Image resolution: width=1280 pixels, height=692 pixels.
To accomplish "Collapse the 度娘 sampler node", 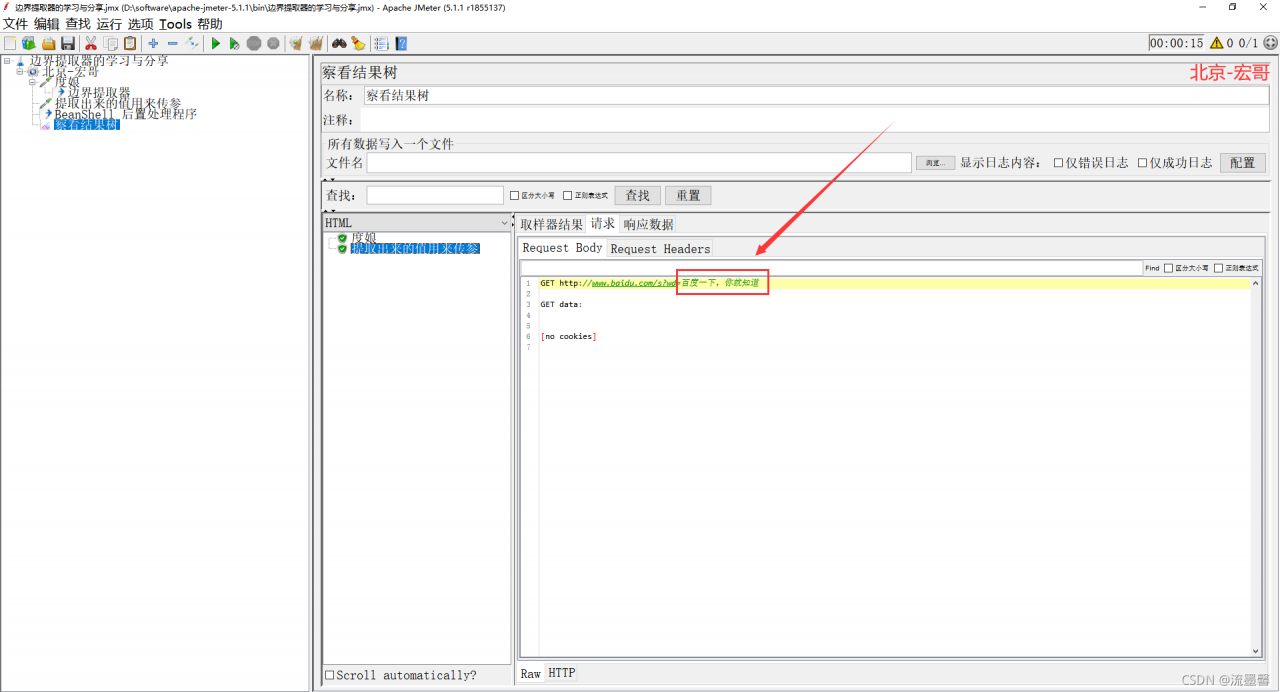I will (x=32, y=82).
